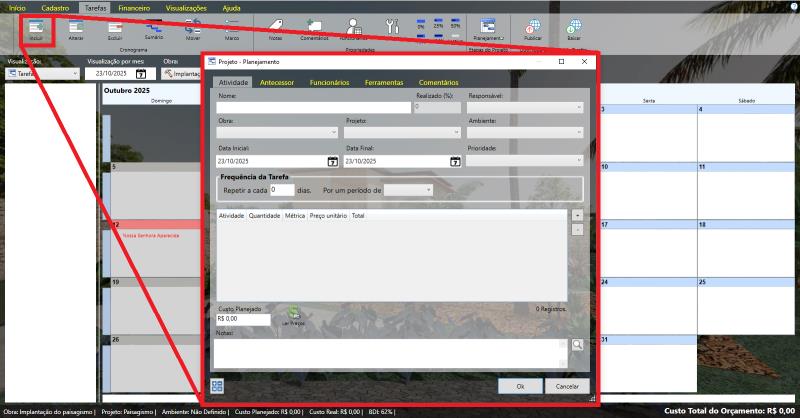Viewport: 800px width, 418px height.
Task: Click the magnifier icon beside Notas
Action: click(578, 345)
